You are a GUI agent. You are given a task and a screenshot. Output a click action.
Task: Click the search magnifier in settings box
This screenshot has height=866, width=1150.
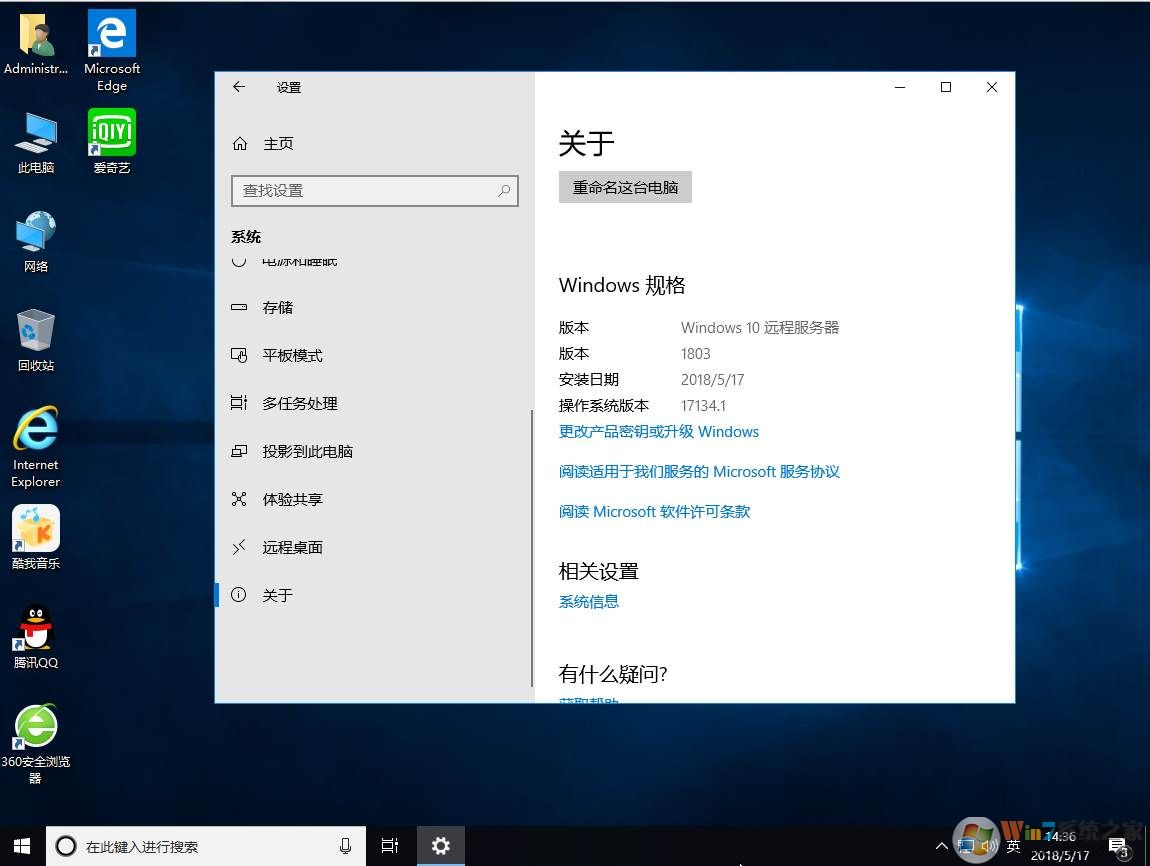click(504, 190)
